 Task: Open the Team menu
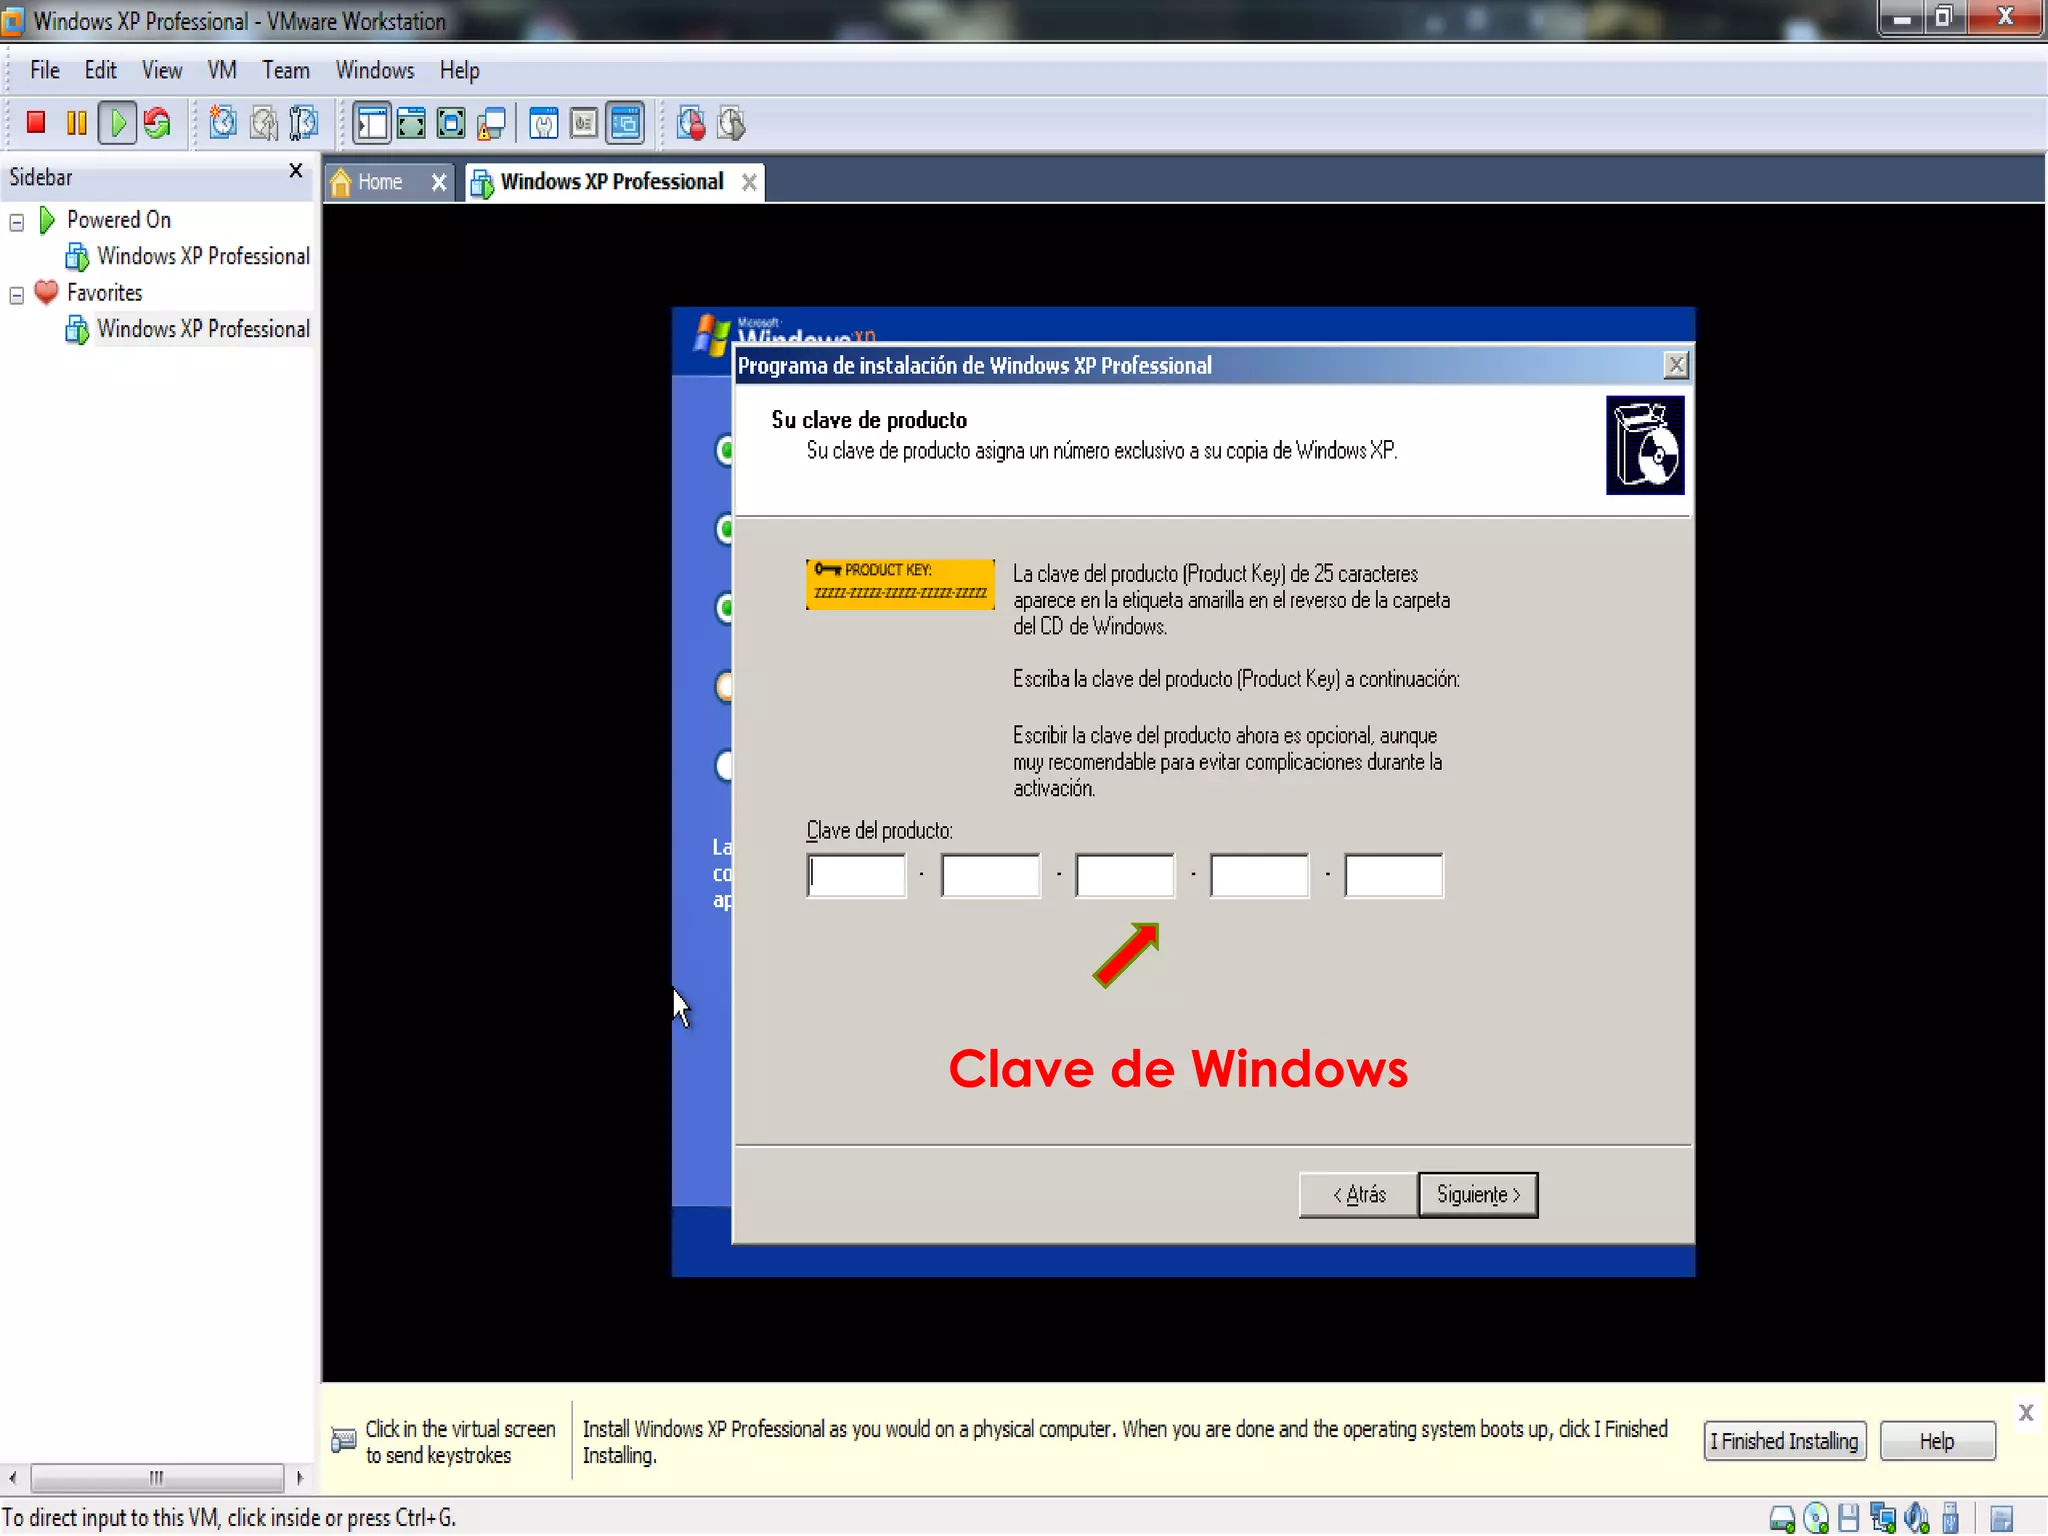click(286, 70)
